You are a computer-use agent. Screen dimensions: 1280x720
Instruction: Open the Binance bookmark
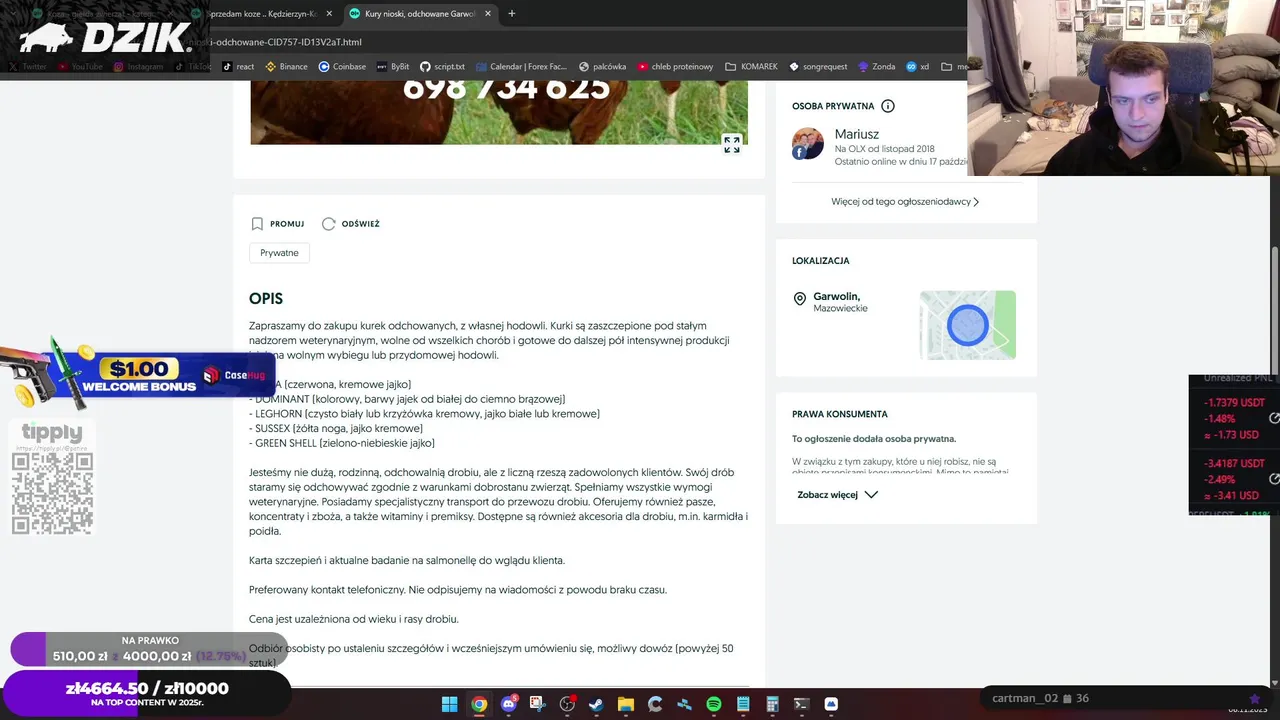click(x=286, y=67)
